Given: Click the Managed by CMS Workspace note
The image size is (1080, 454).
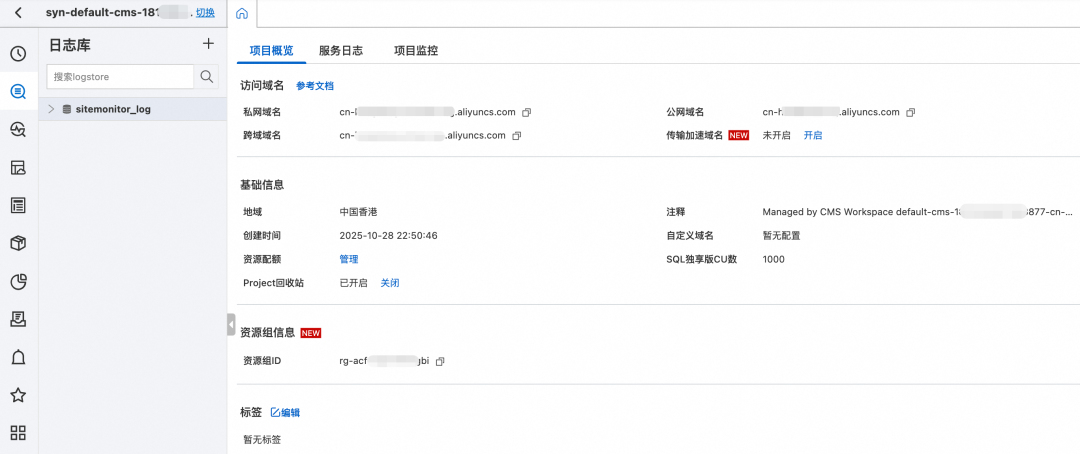Looking at the screenshot, I should click(917, 212).
